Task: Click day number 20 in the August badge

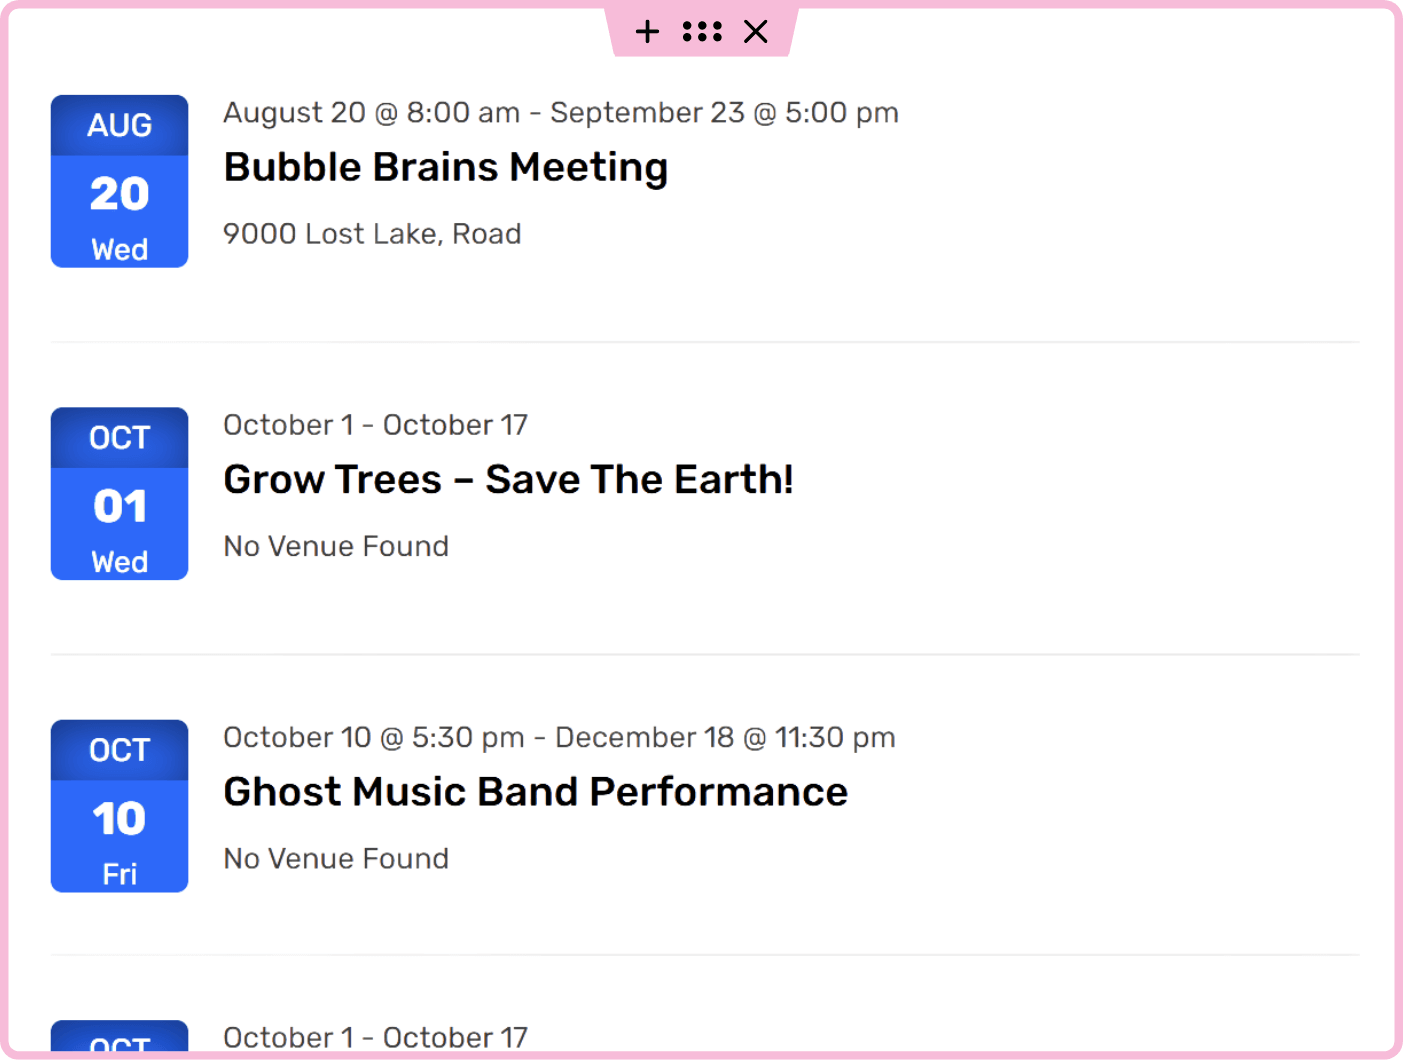Action: (119, 194)
